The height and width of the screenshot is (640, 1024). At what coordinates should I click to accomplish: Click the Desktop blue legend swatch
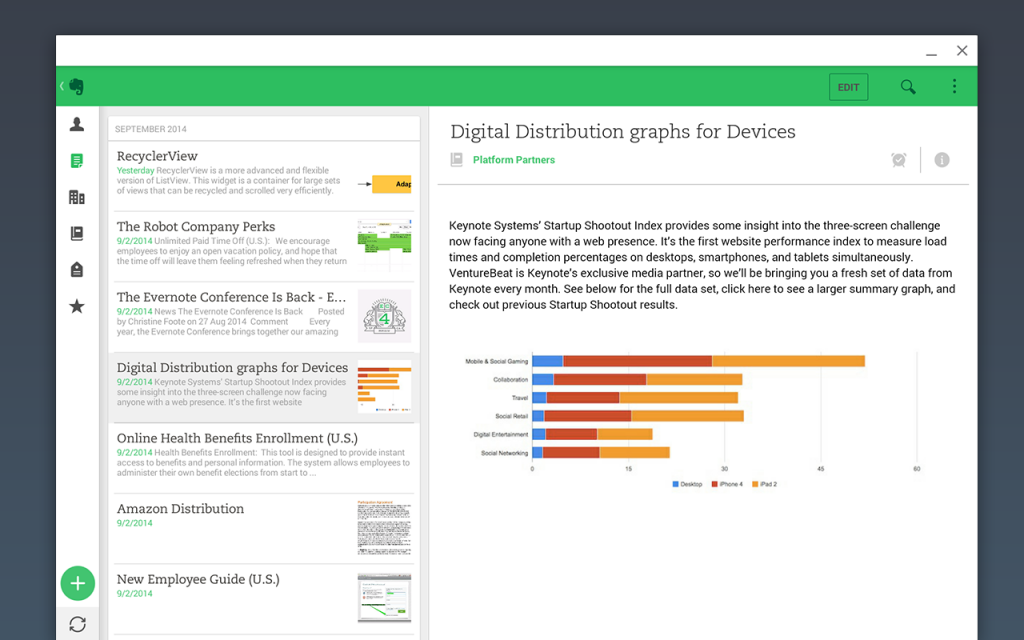tap(676, 484)
